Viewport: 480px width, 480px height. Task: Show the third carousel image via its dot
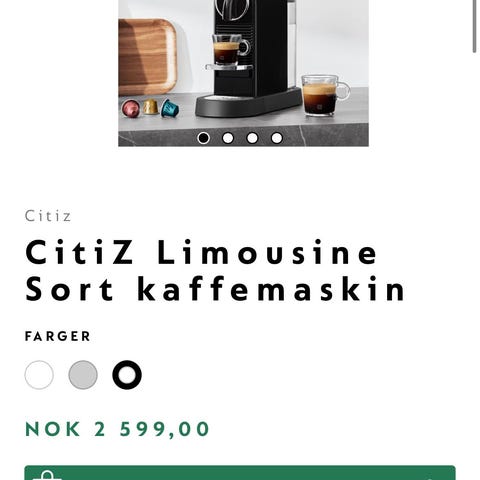(252, 138)
